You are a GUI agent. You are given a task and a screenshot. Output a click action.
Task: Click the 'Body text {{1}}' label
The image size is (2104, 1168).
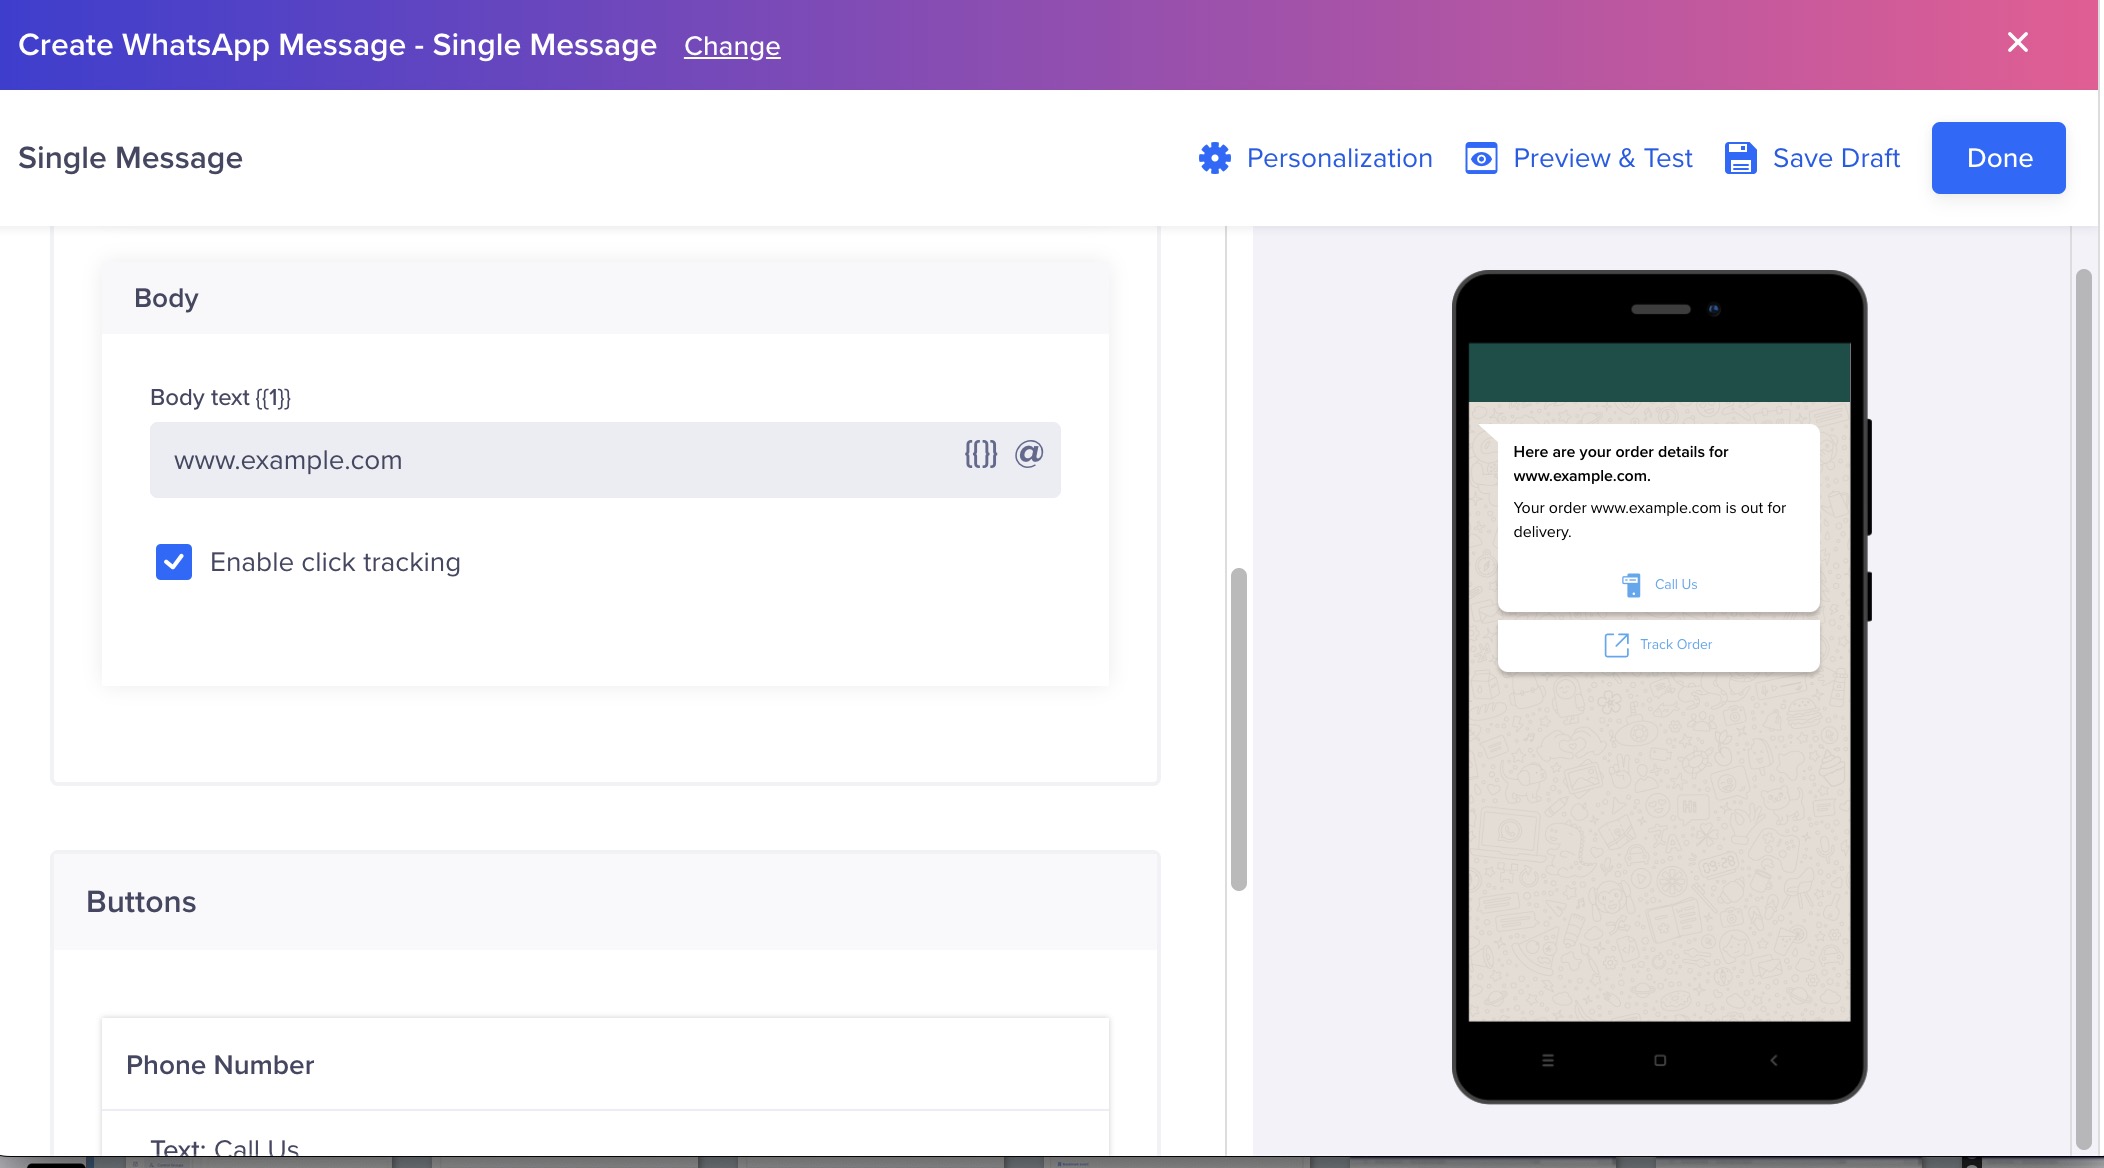click(220, 397)
